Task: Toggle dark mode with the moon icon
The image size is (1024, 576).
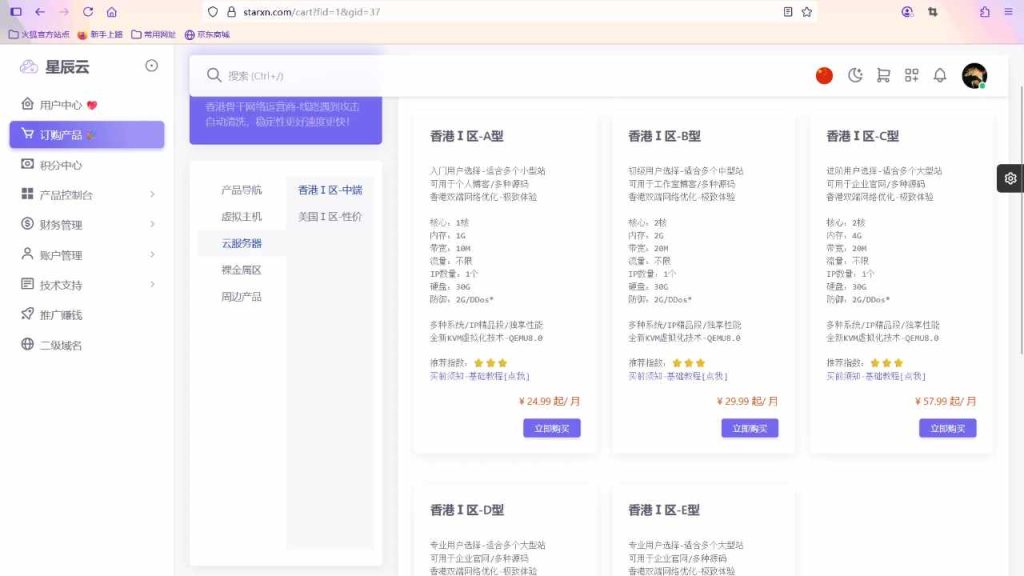Action: tap(855, 75)
